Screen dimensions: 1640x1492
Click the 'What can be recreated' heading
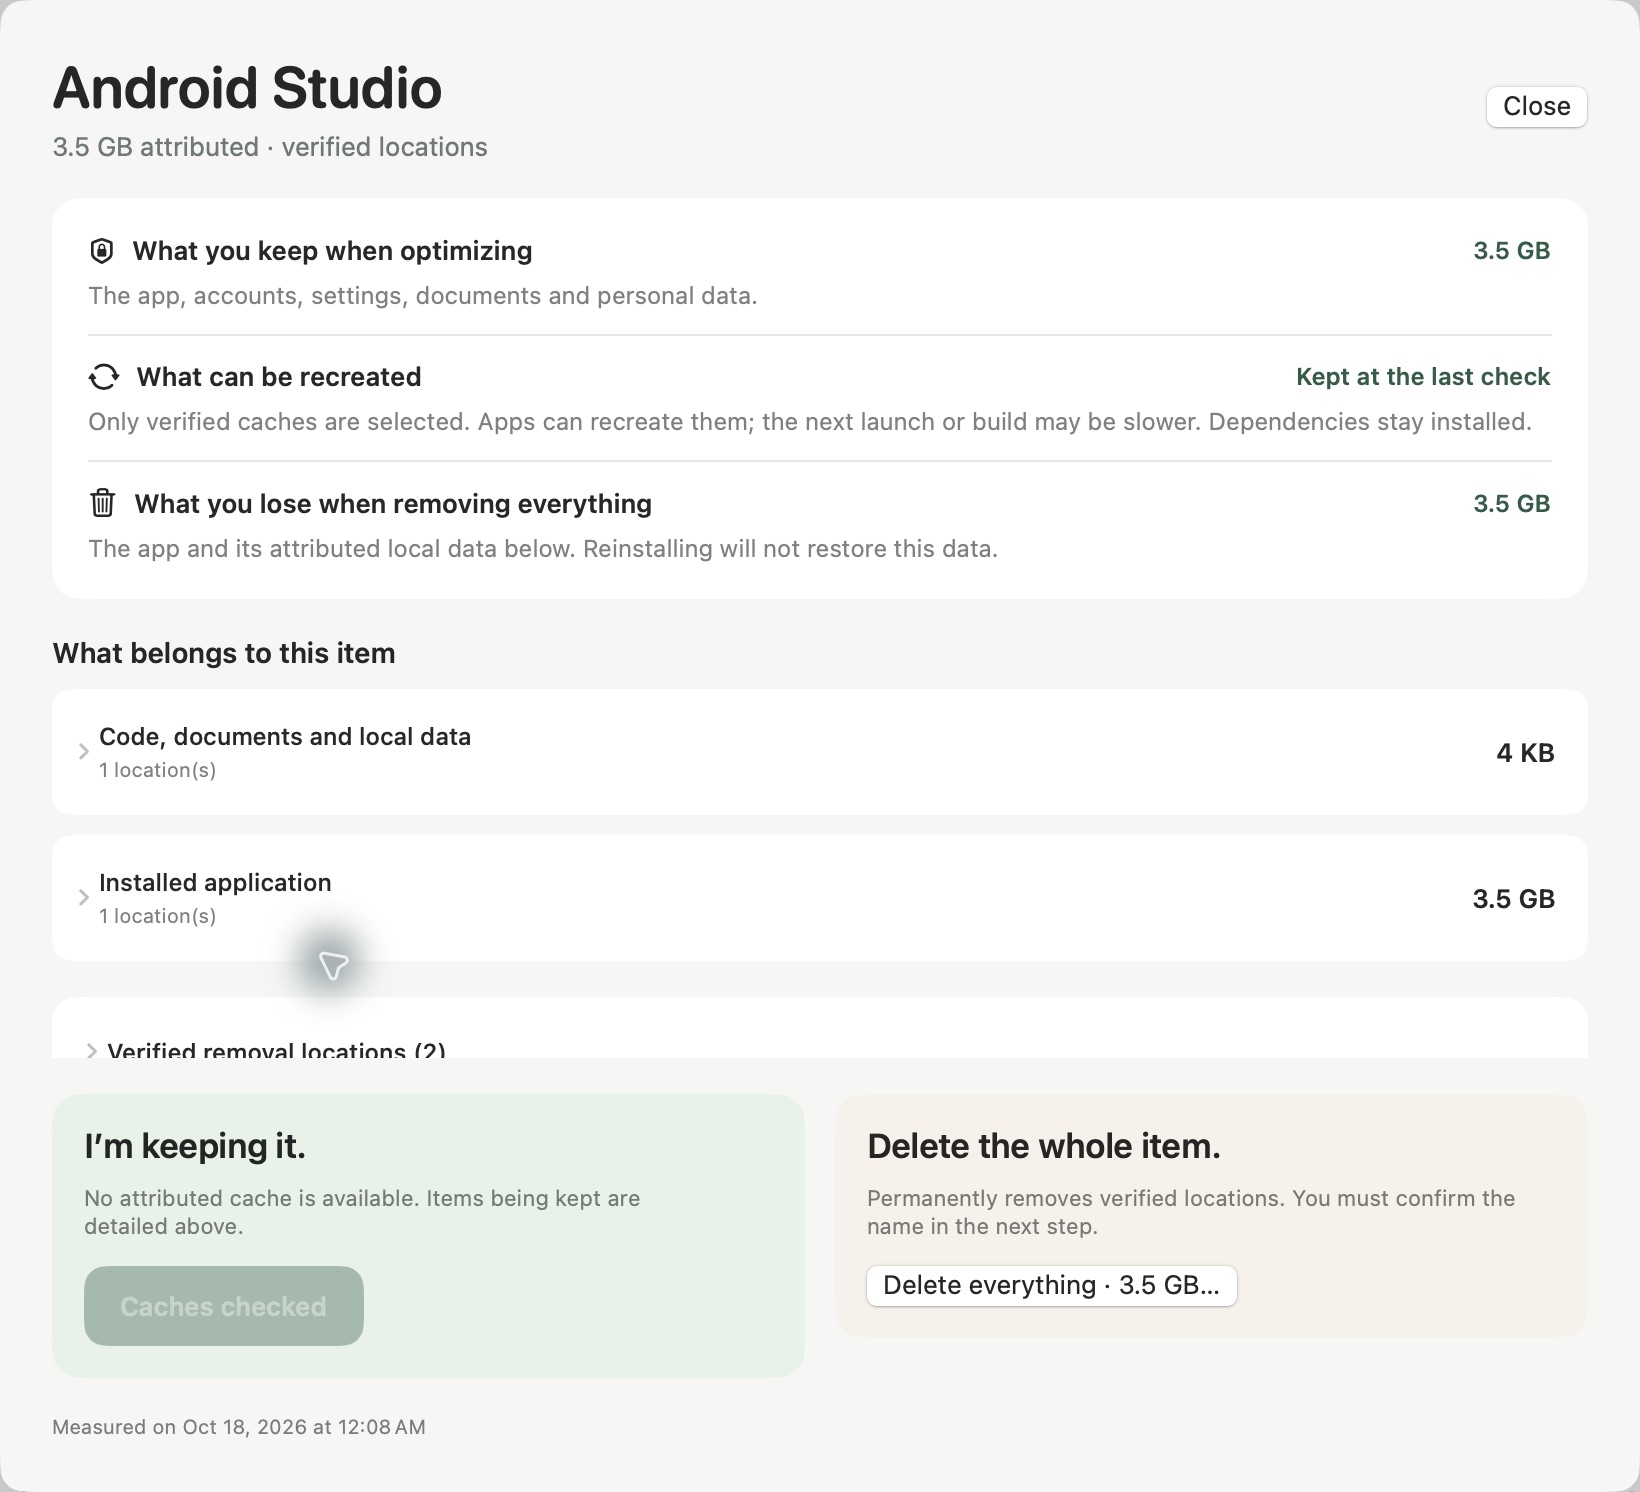279,377
